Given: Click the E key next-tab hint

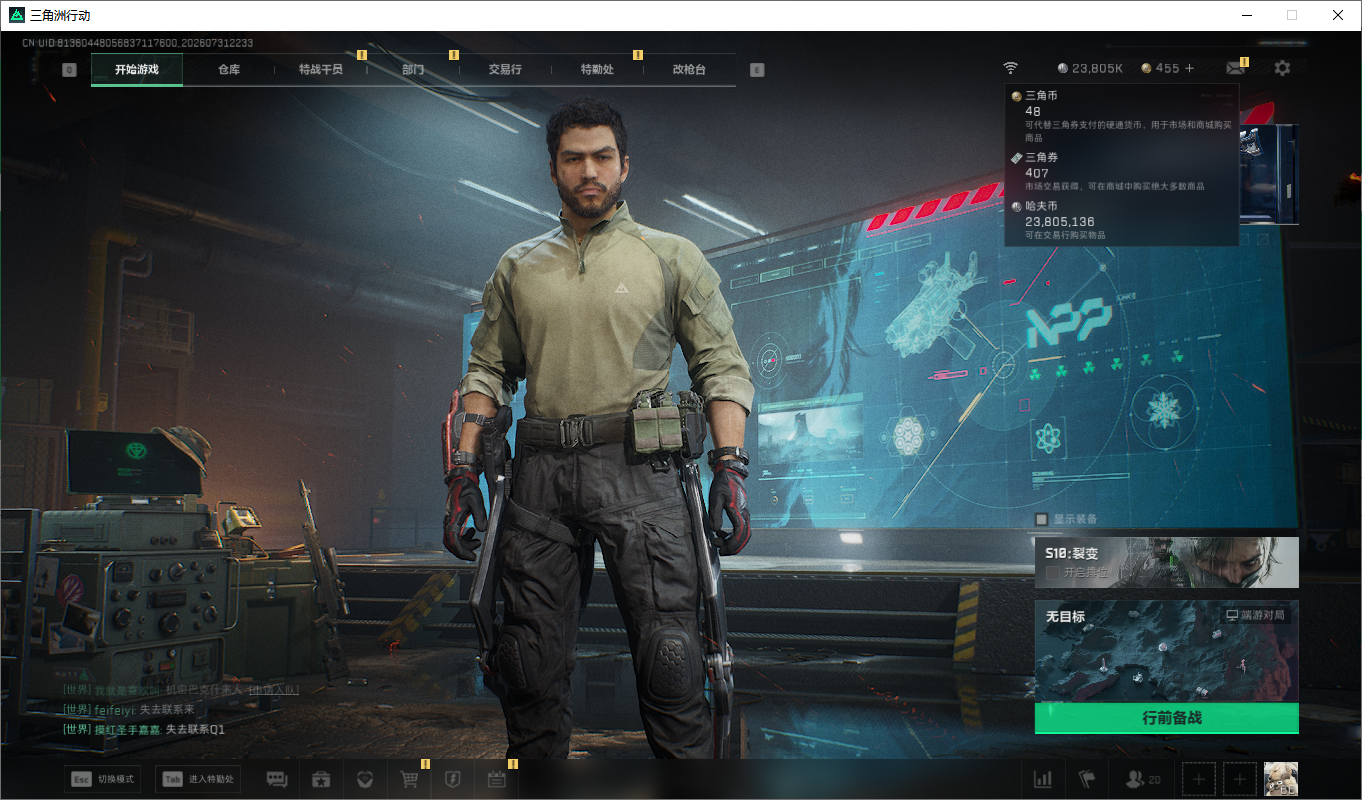Looking at the screenshot, I should tap(757, 70).
